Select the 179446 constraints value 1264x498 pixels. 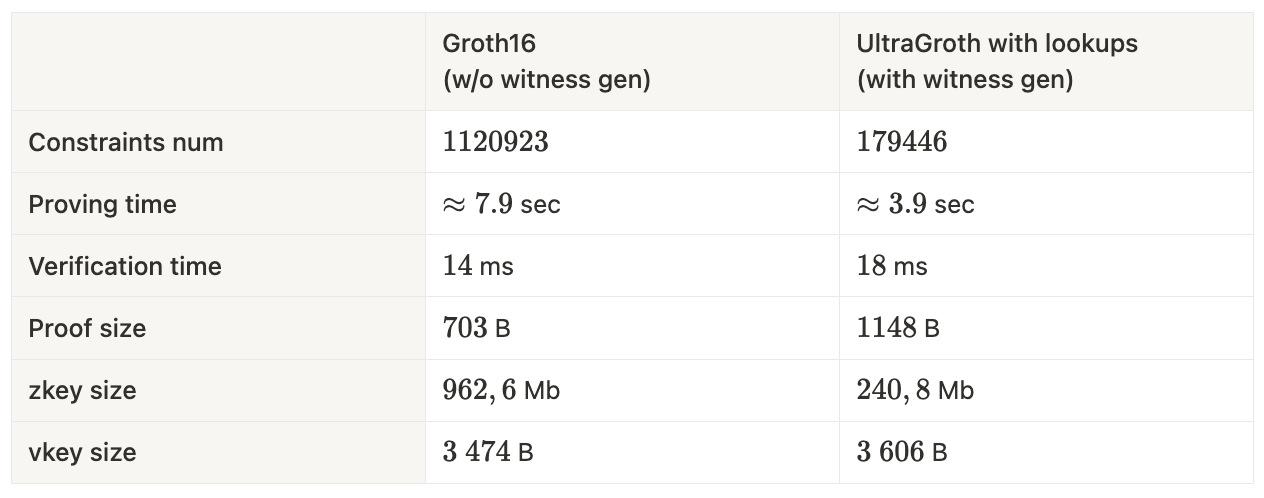point(902,142)
